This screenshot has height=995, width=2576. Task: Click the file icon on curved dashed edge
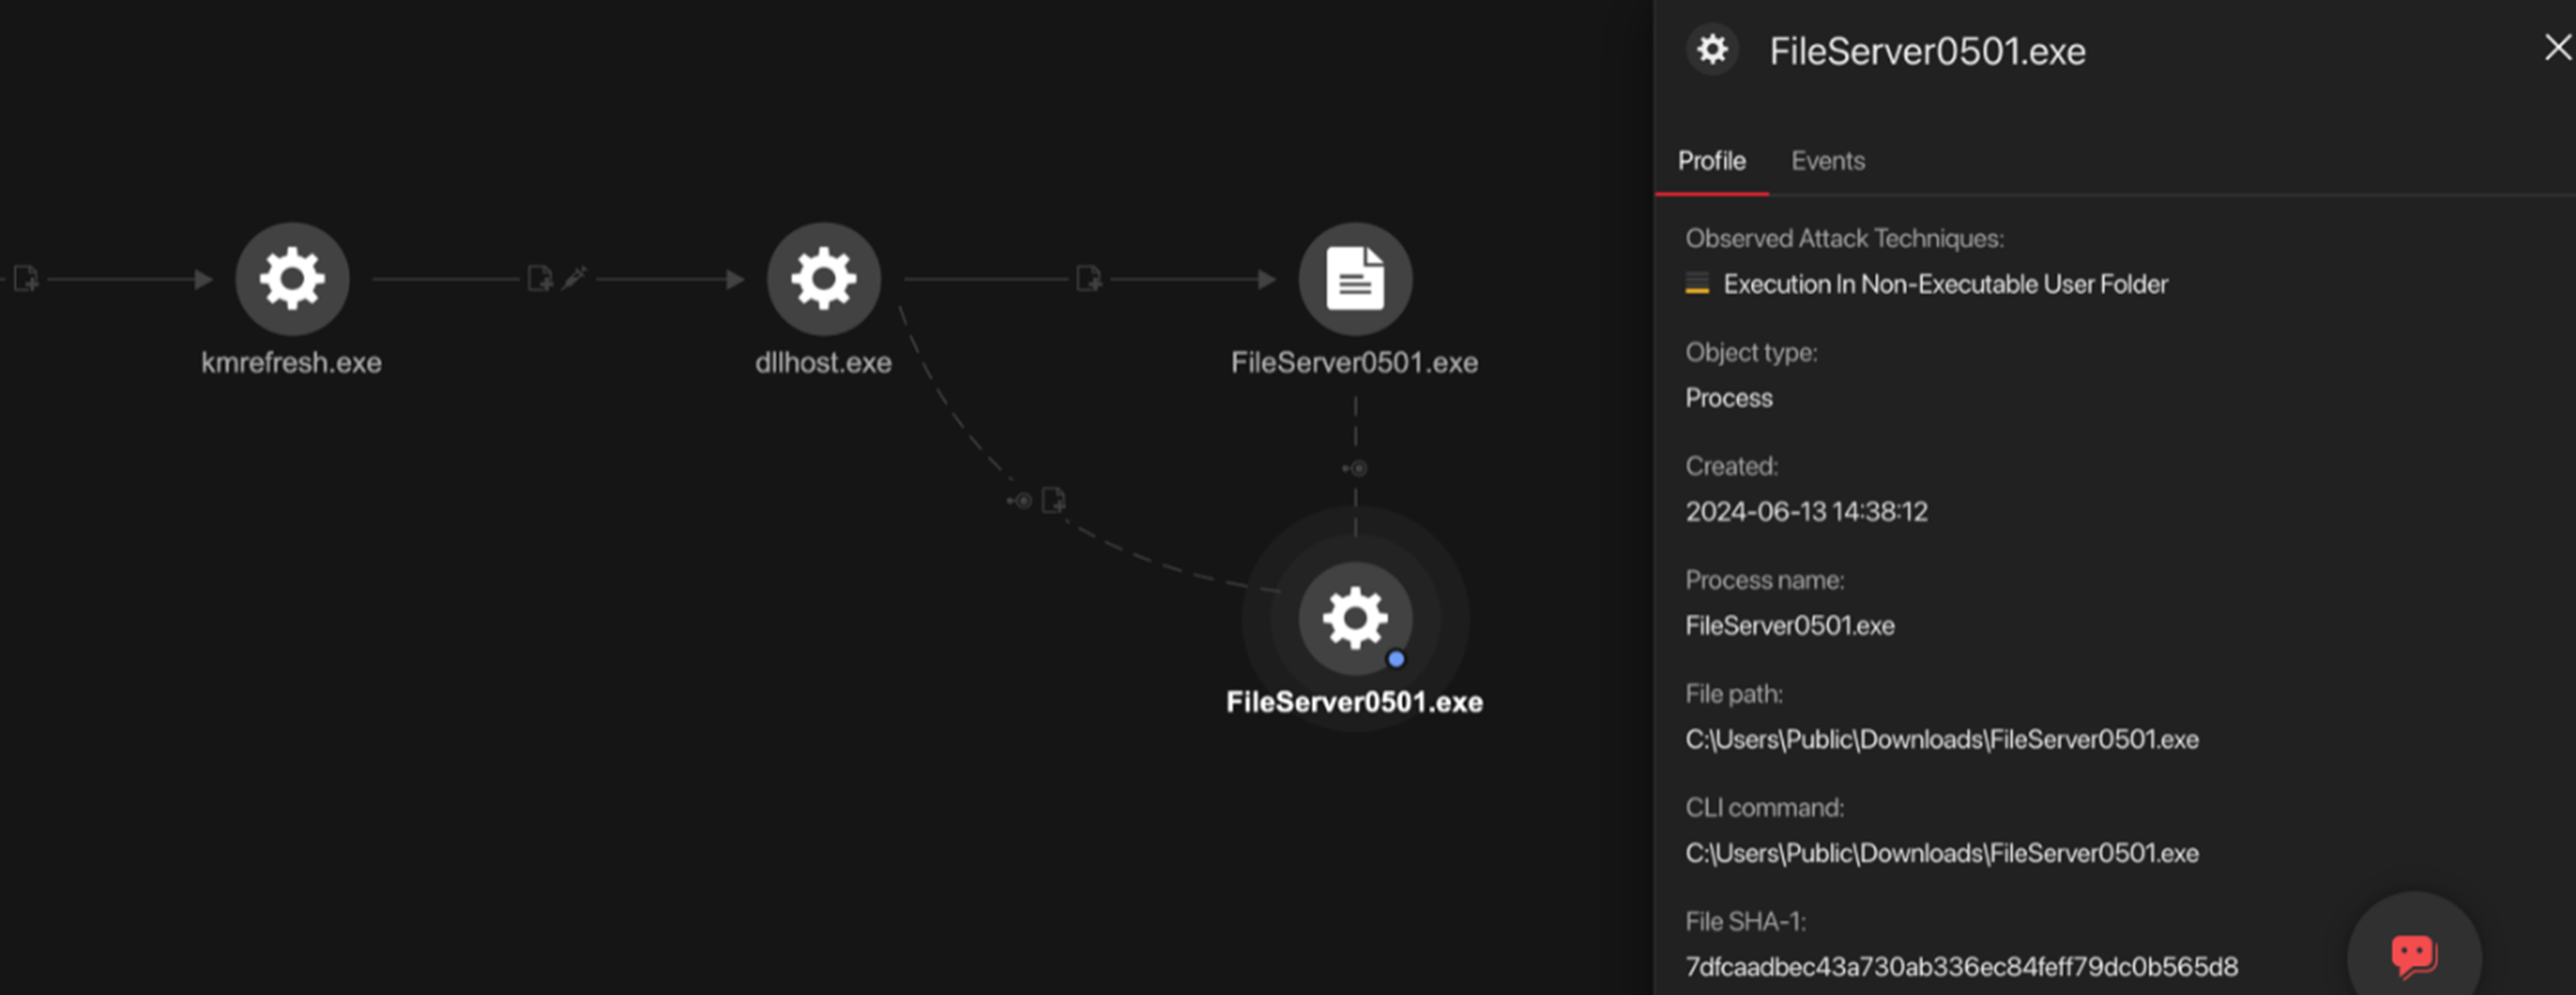pyautogui.click(x=1054, y=499)
